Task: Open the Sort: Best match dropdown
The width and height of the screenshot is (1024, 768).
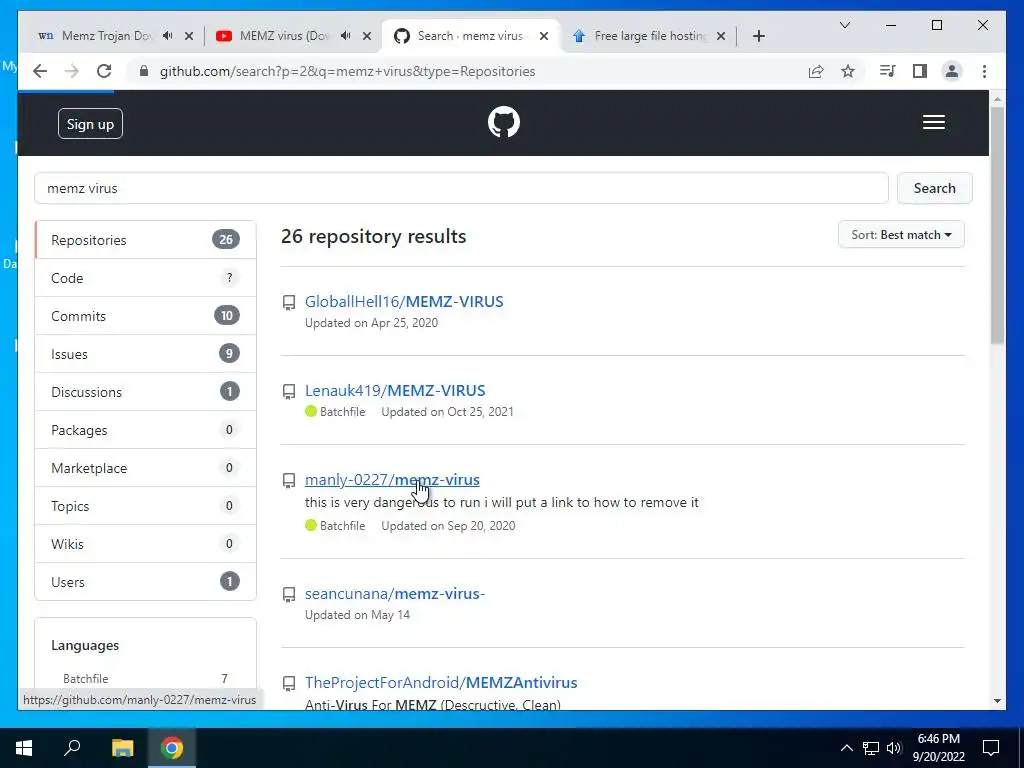Action: pos(901,234)
